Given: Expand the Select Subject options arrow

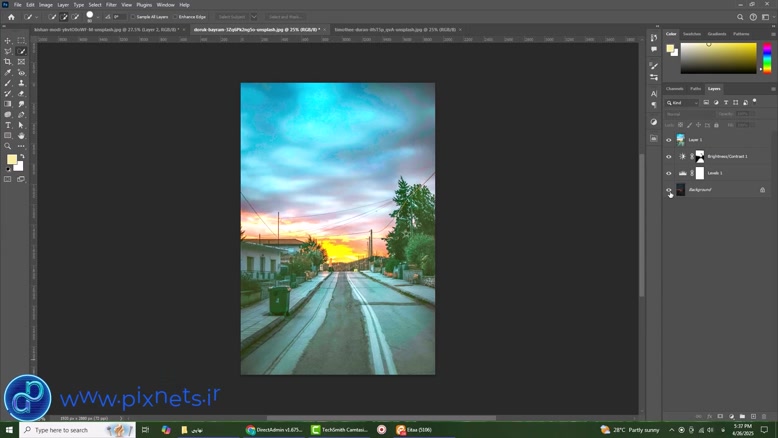Looking at the screenshot, I should click(x=254, y=17).
